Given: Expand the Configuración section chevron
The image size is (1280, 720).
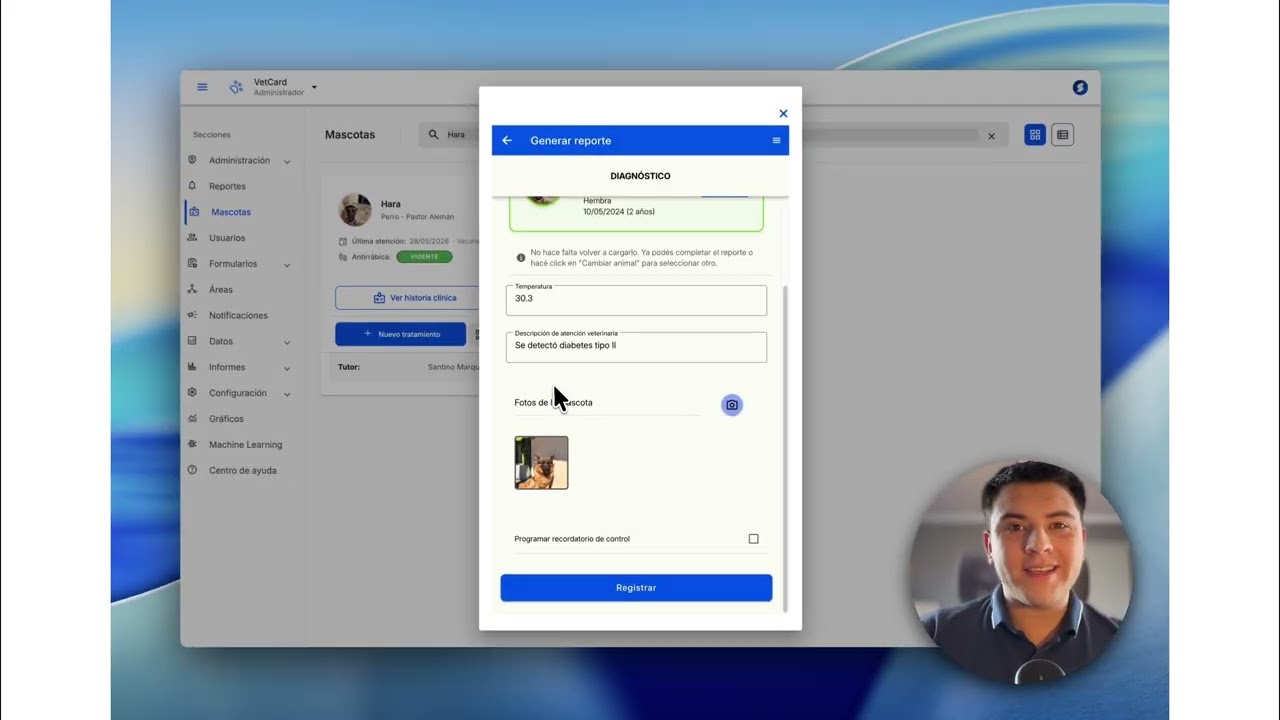Looking at the screenshot, I should [287, 394].
